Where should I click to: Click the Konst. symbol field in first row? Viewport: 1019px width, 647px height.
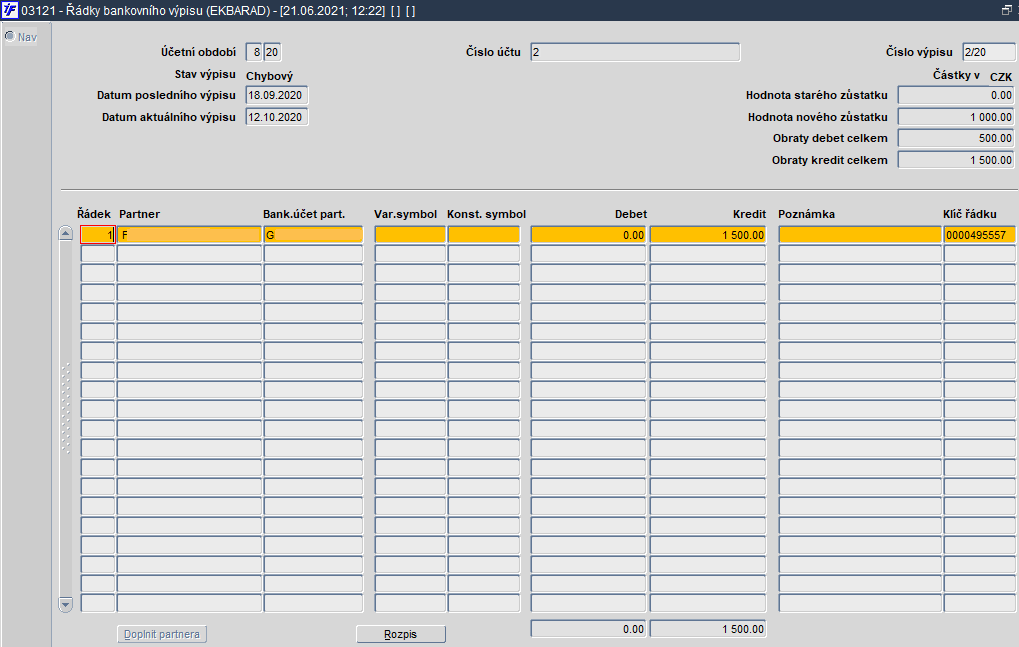coord(484,235)
